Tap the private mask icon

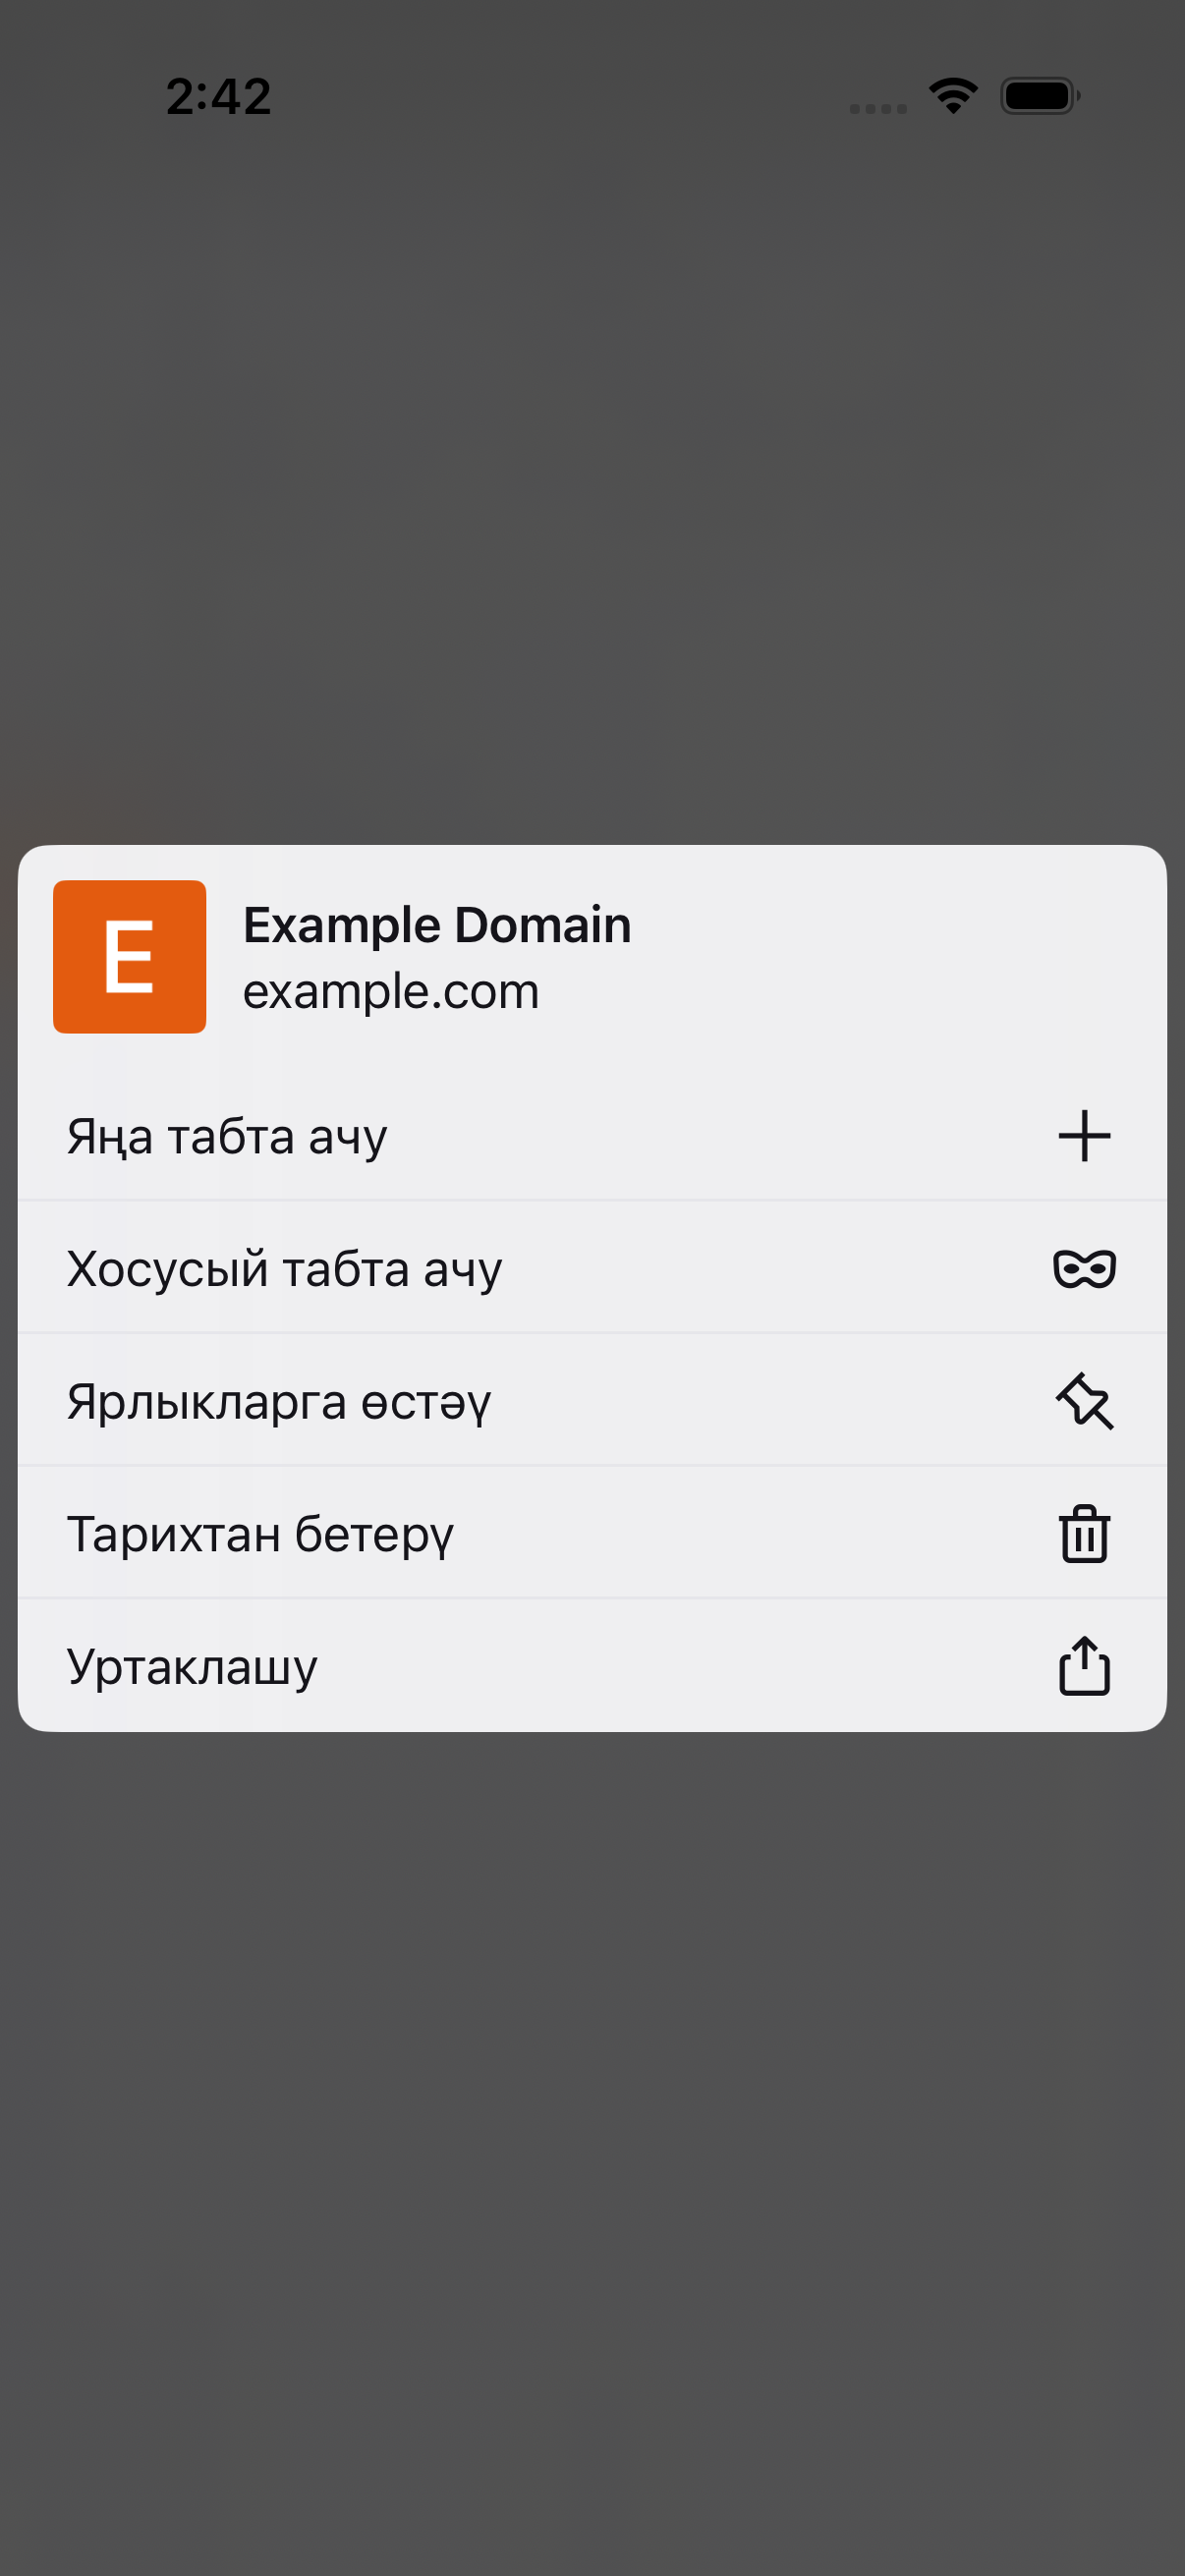tap(1084, 1269)
